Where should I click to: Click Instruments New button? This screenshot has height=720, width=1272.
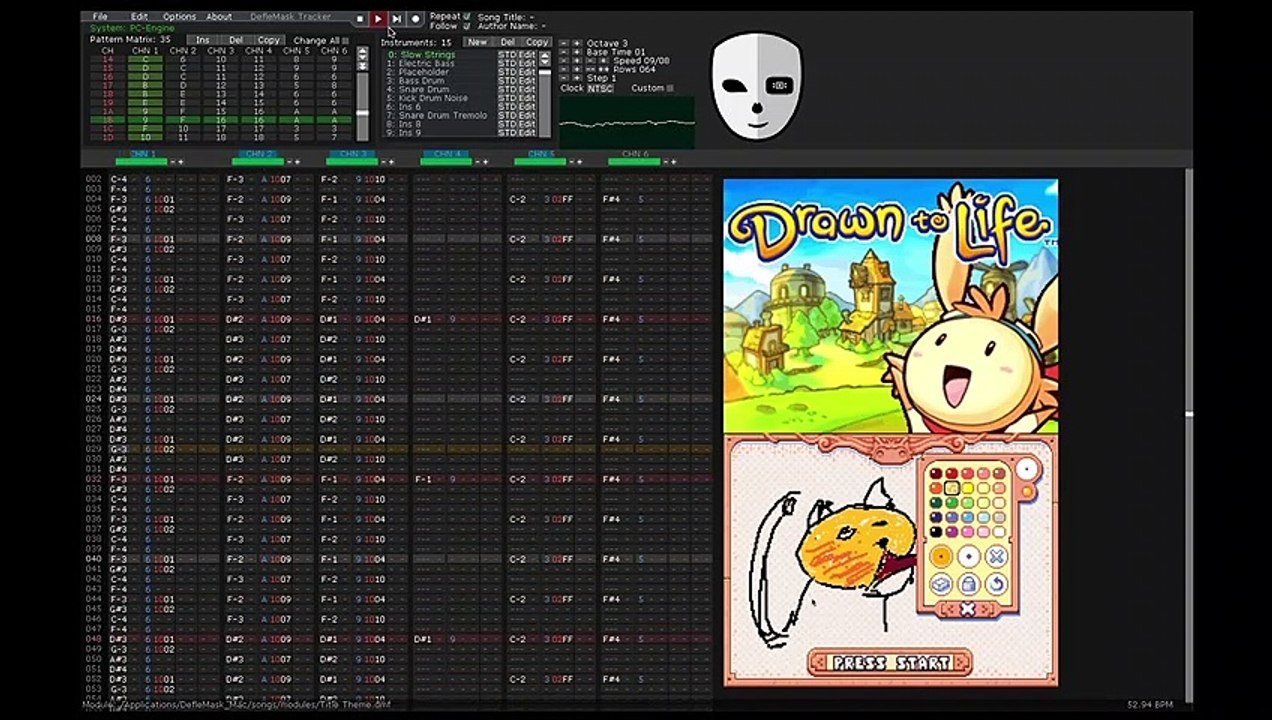point(477,42)
